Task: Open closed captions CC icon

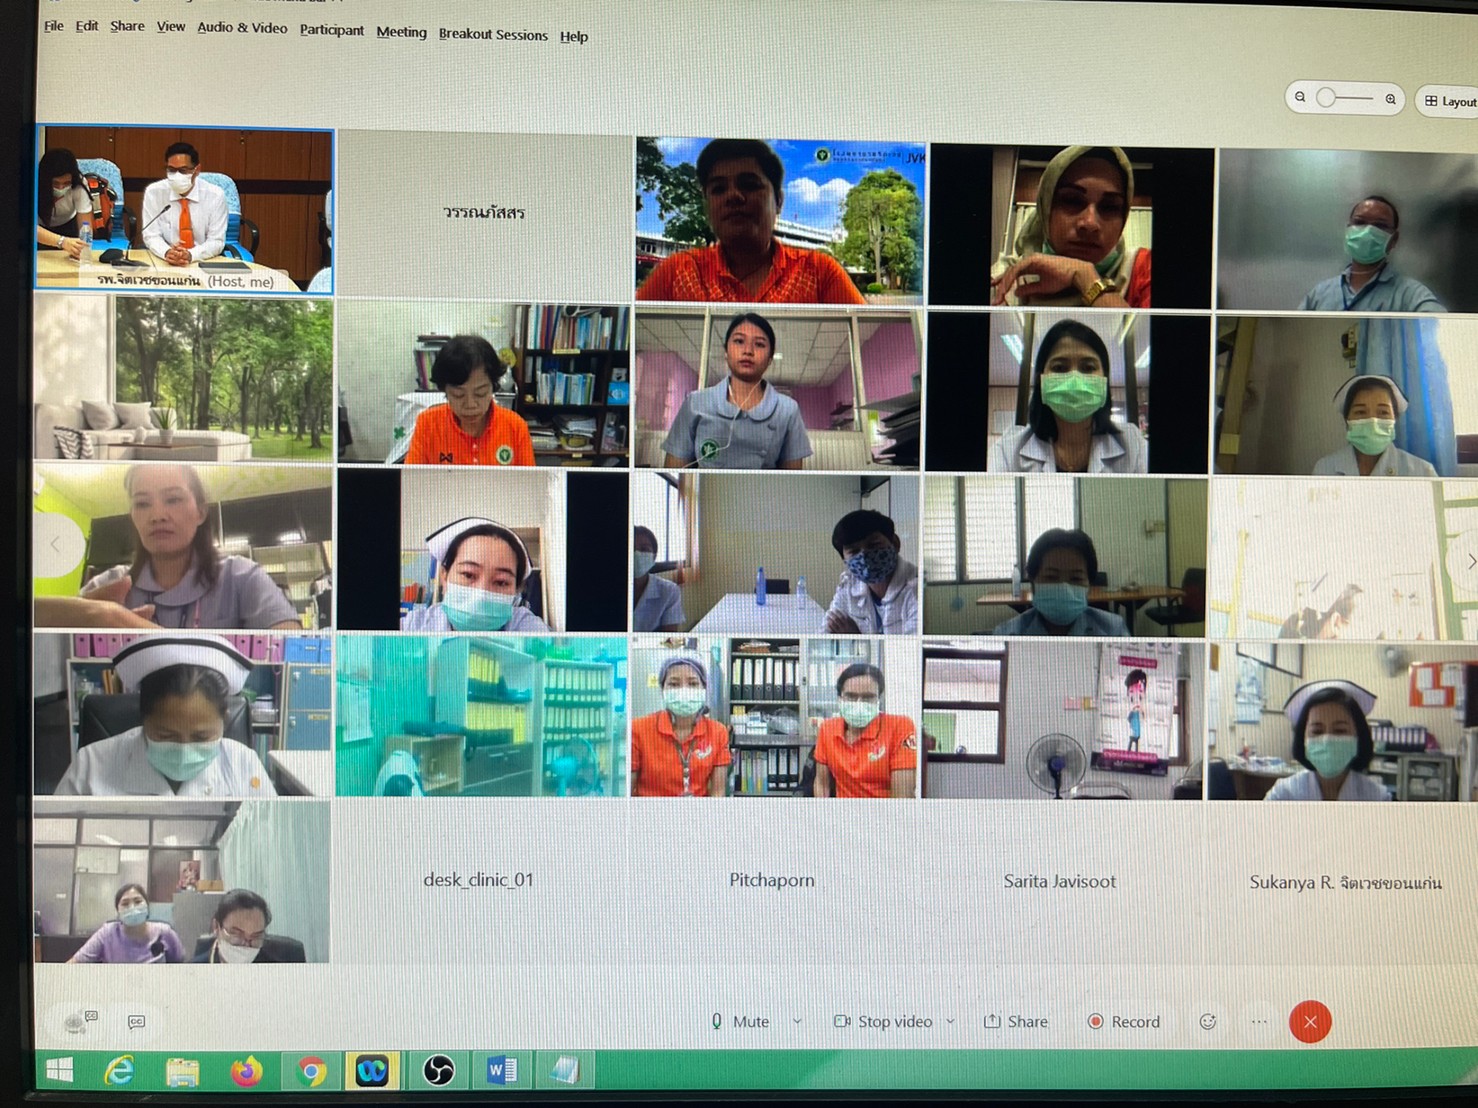Action: (x=137, y=1021)
